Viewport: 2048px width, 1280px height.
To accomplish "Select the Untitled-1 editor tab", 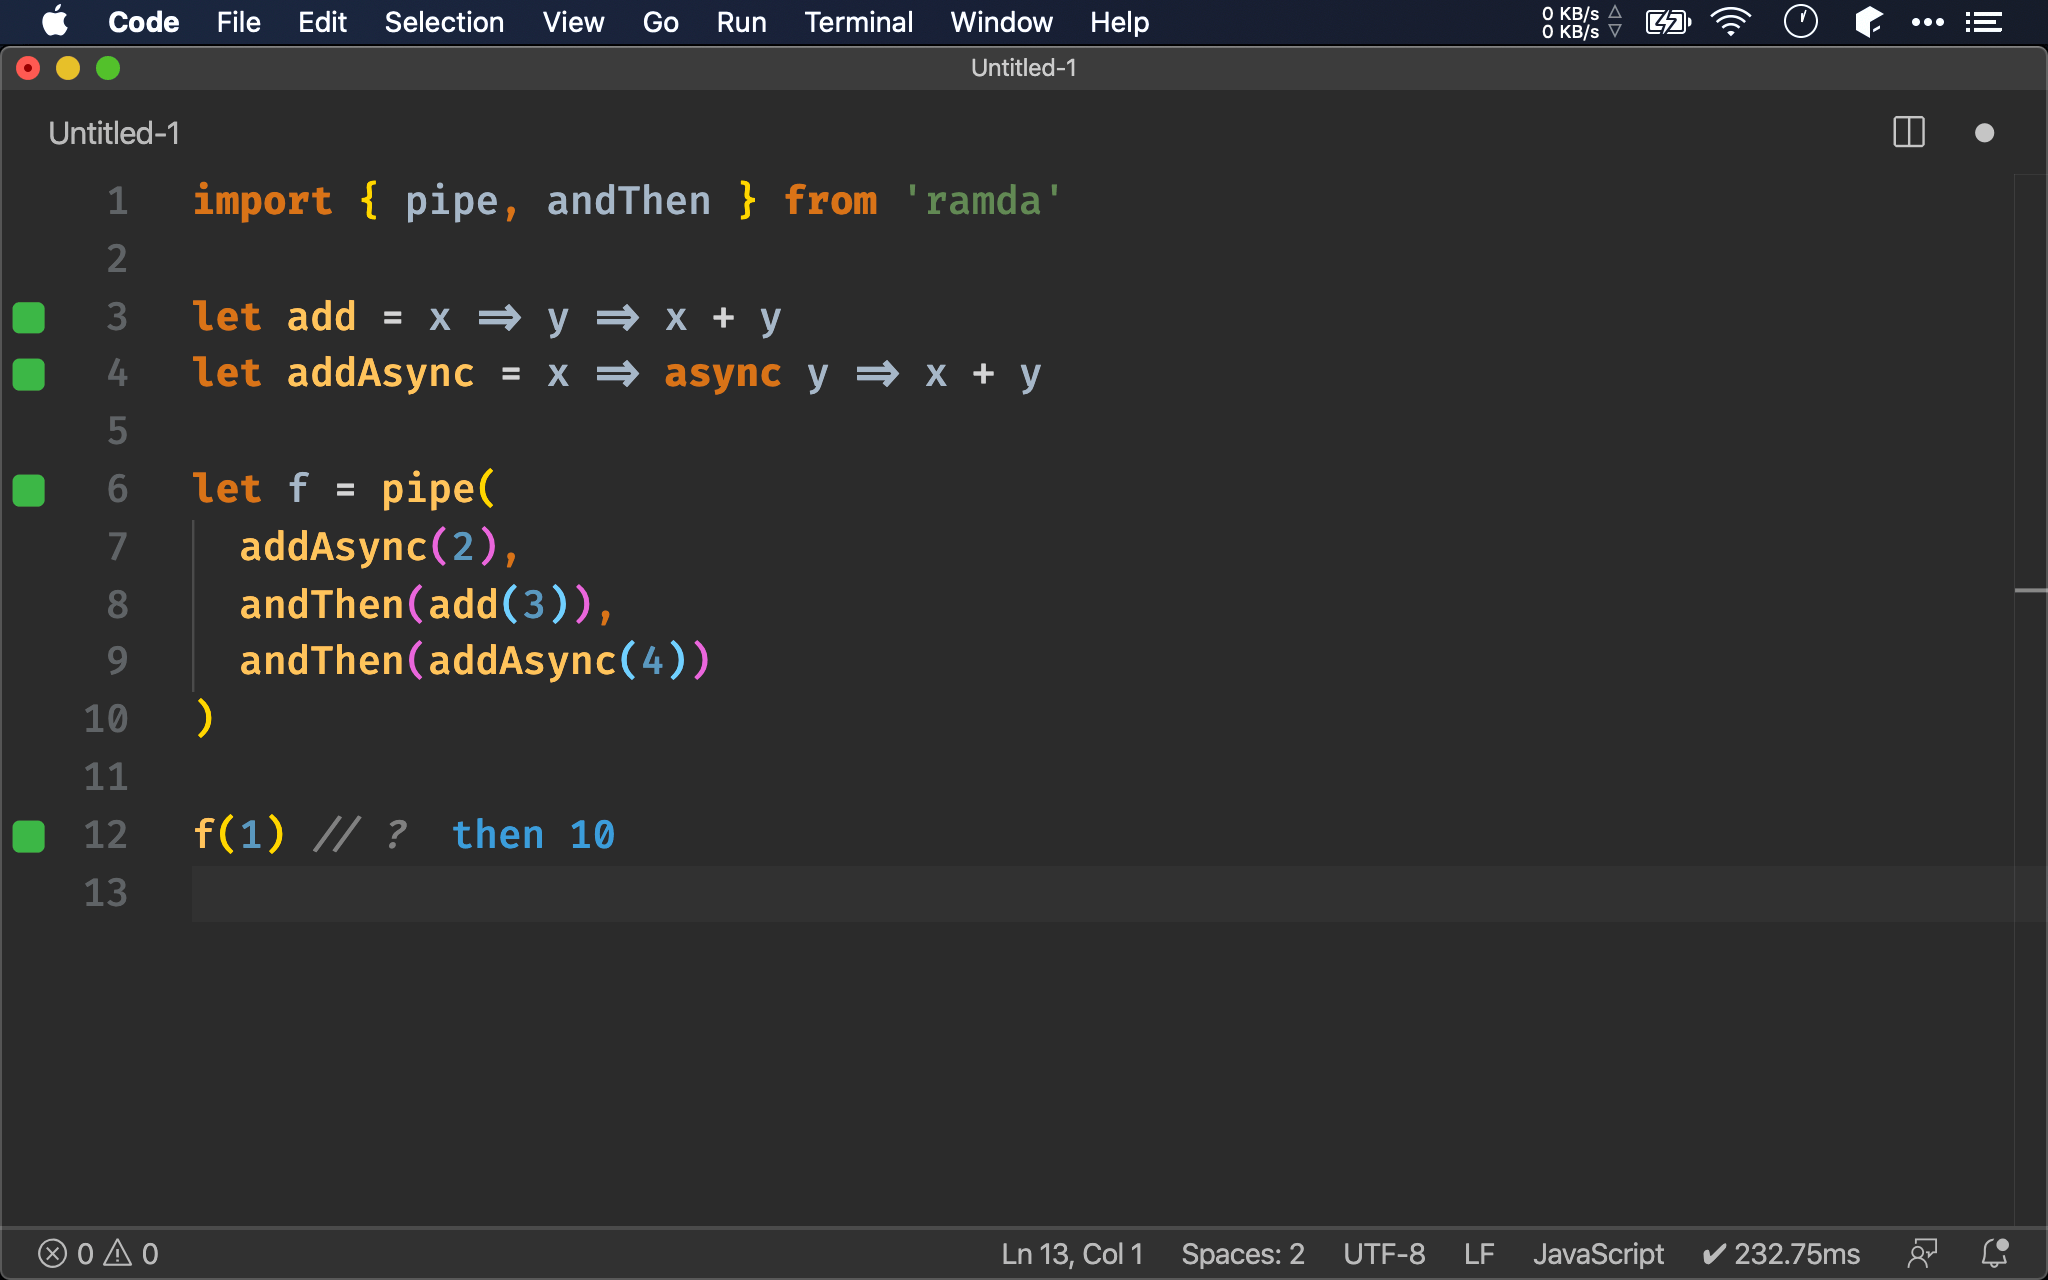I will 114,133.
